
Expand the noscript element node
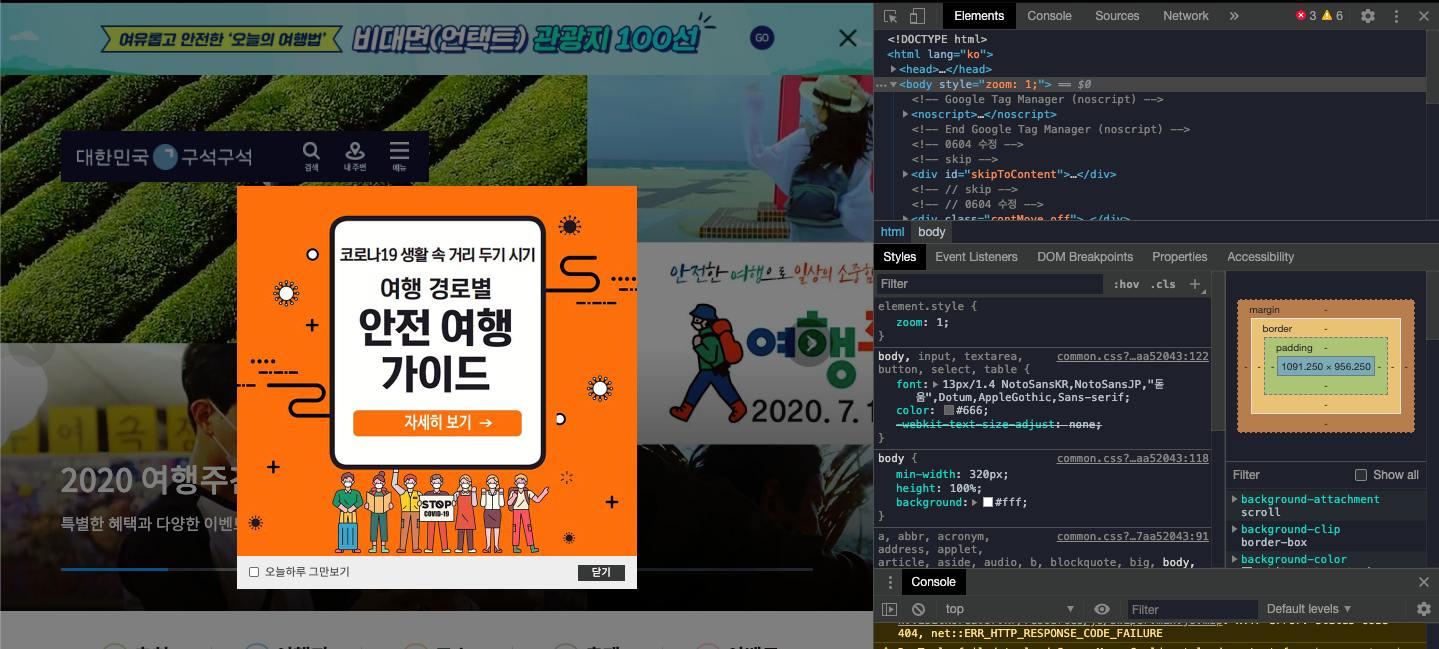tap(905, 114)
